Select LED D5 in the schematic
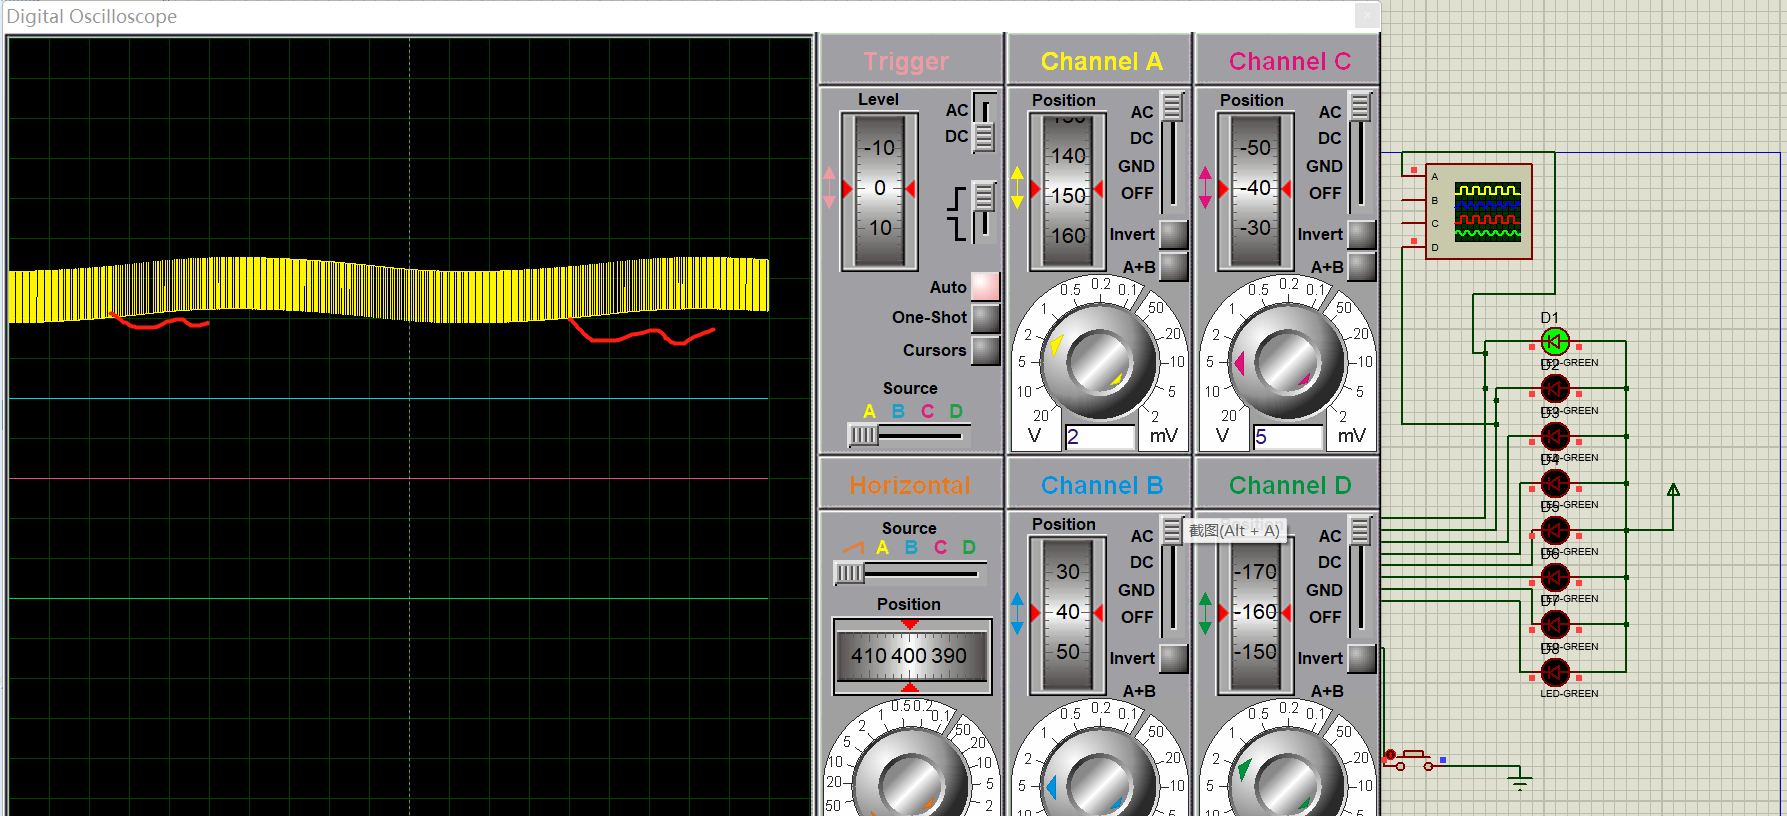The image size is (1787, 816). point(1555,530)
